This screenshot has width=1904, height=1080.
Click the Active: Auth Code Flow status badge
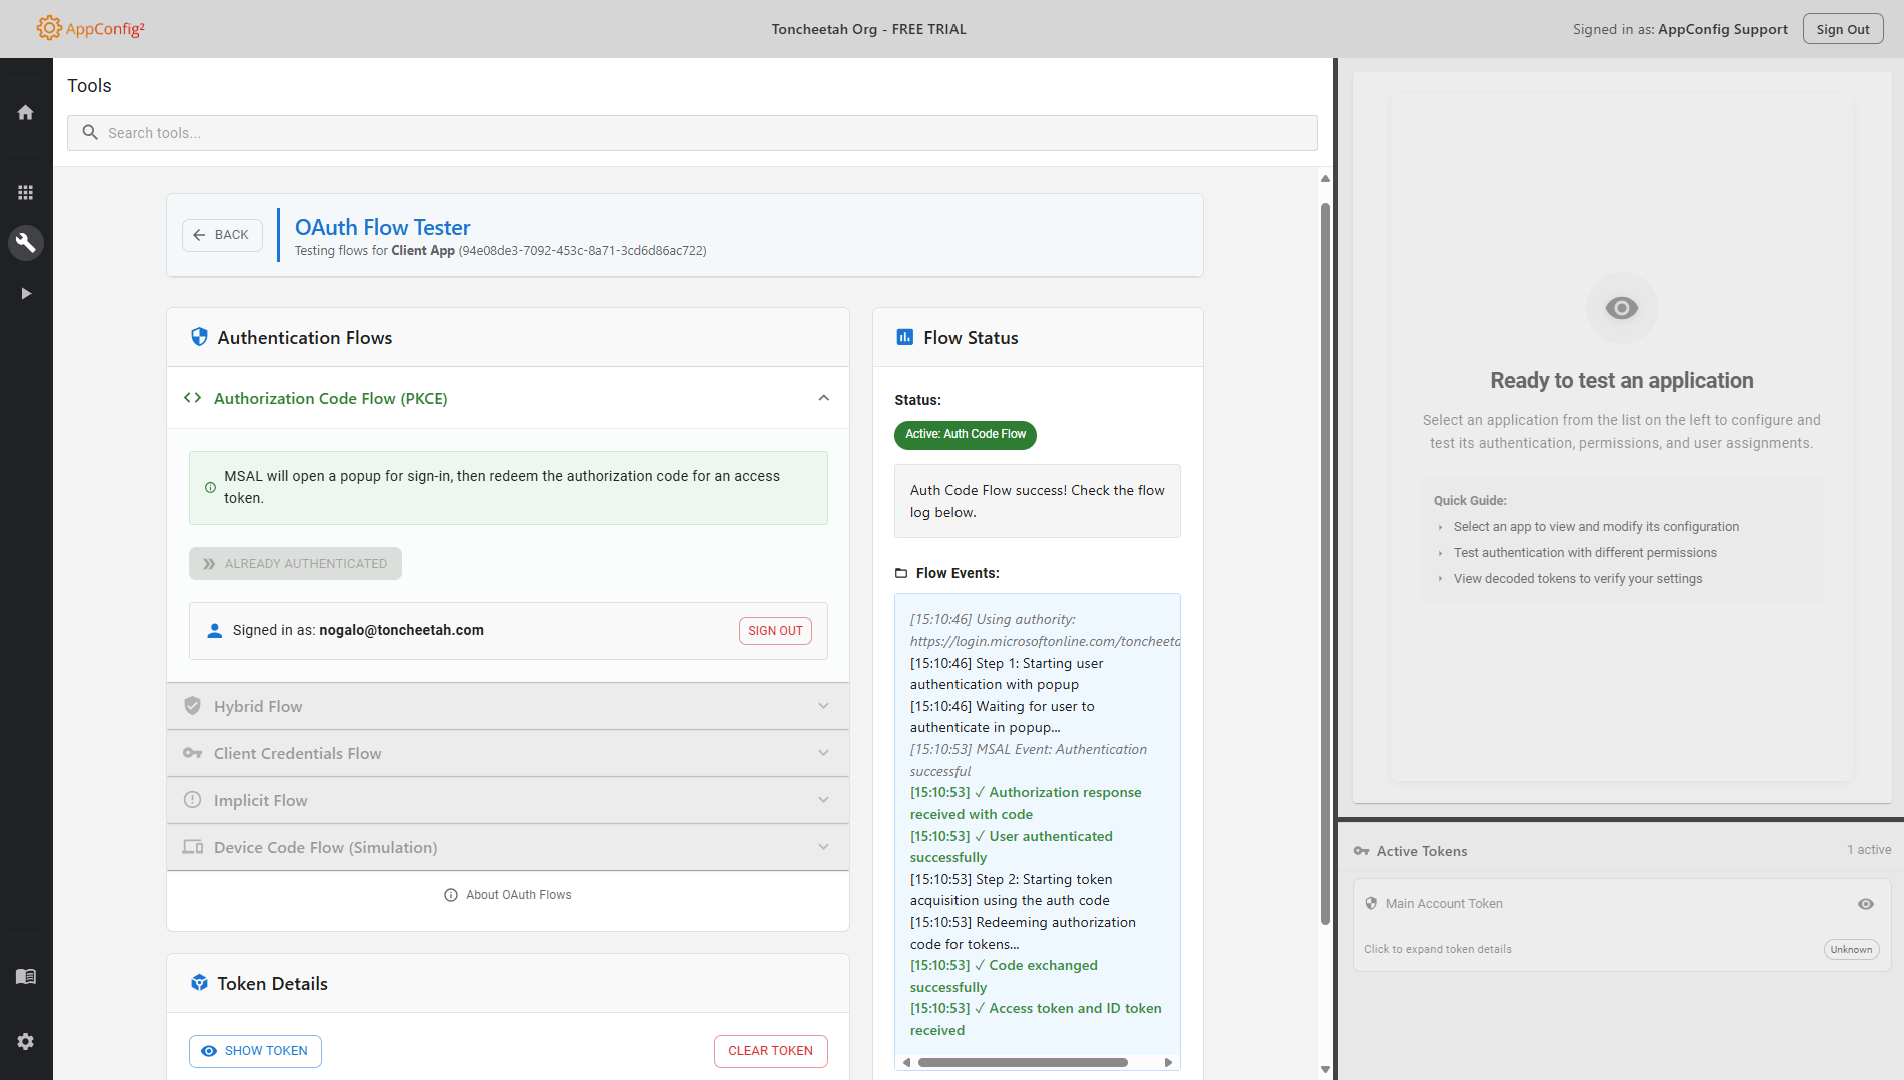(965, 434)
